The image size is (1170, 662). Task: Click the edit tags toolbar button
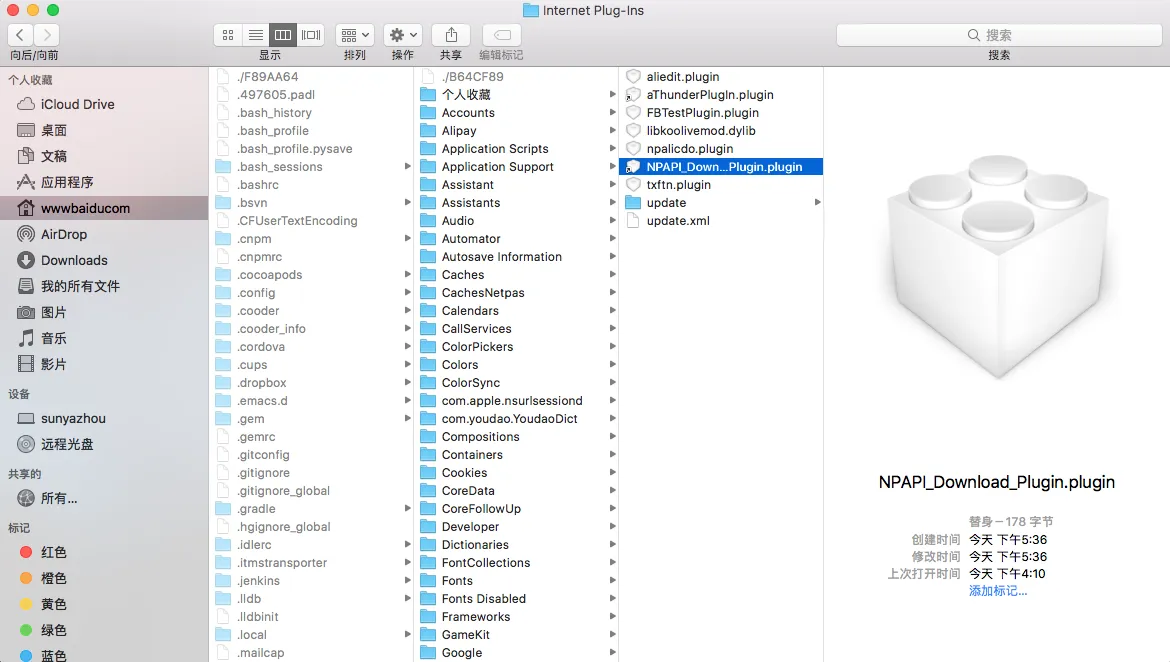501,35
